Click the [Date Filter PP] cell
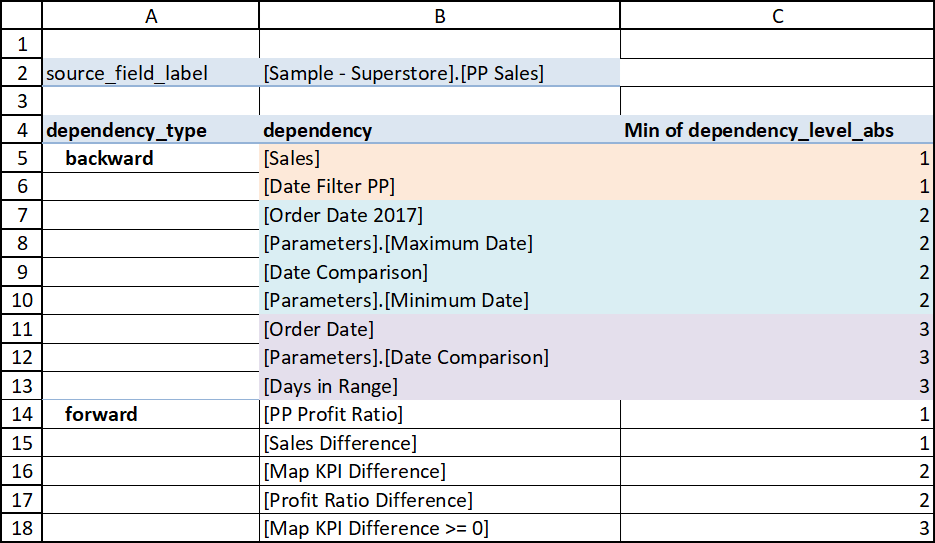 click(x=439, y=186)
